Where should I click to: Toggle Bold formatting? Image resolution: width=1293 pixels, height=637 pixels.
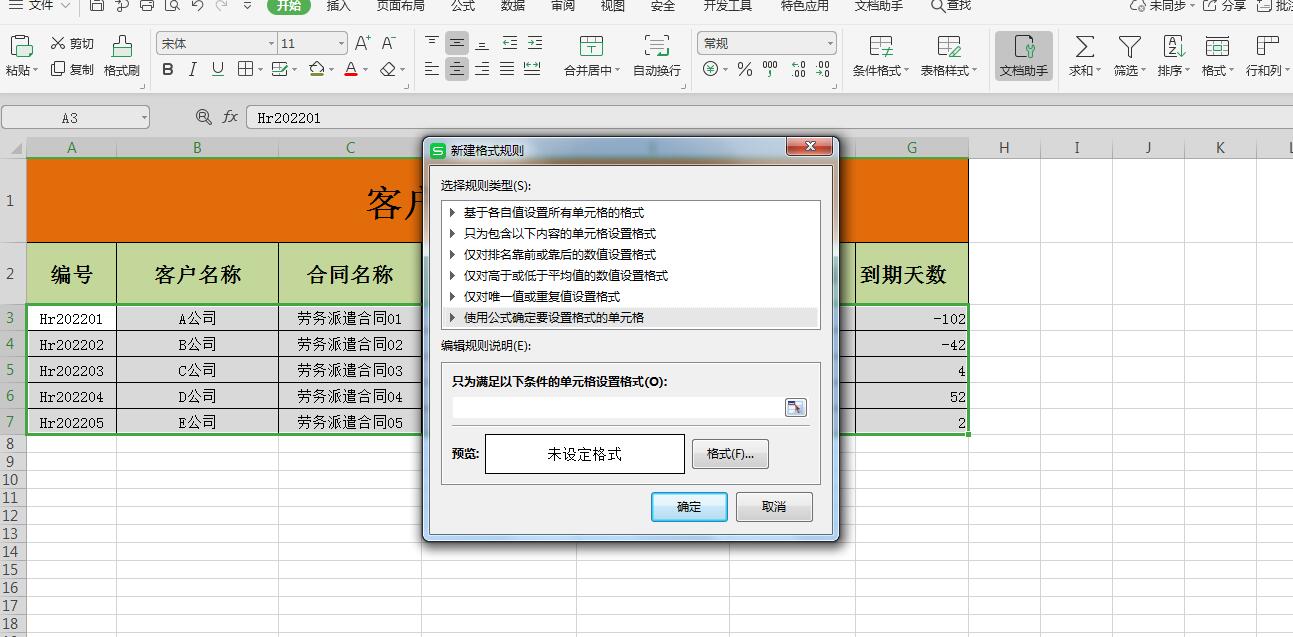point(167,69)
